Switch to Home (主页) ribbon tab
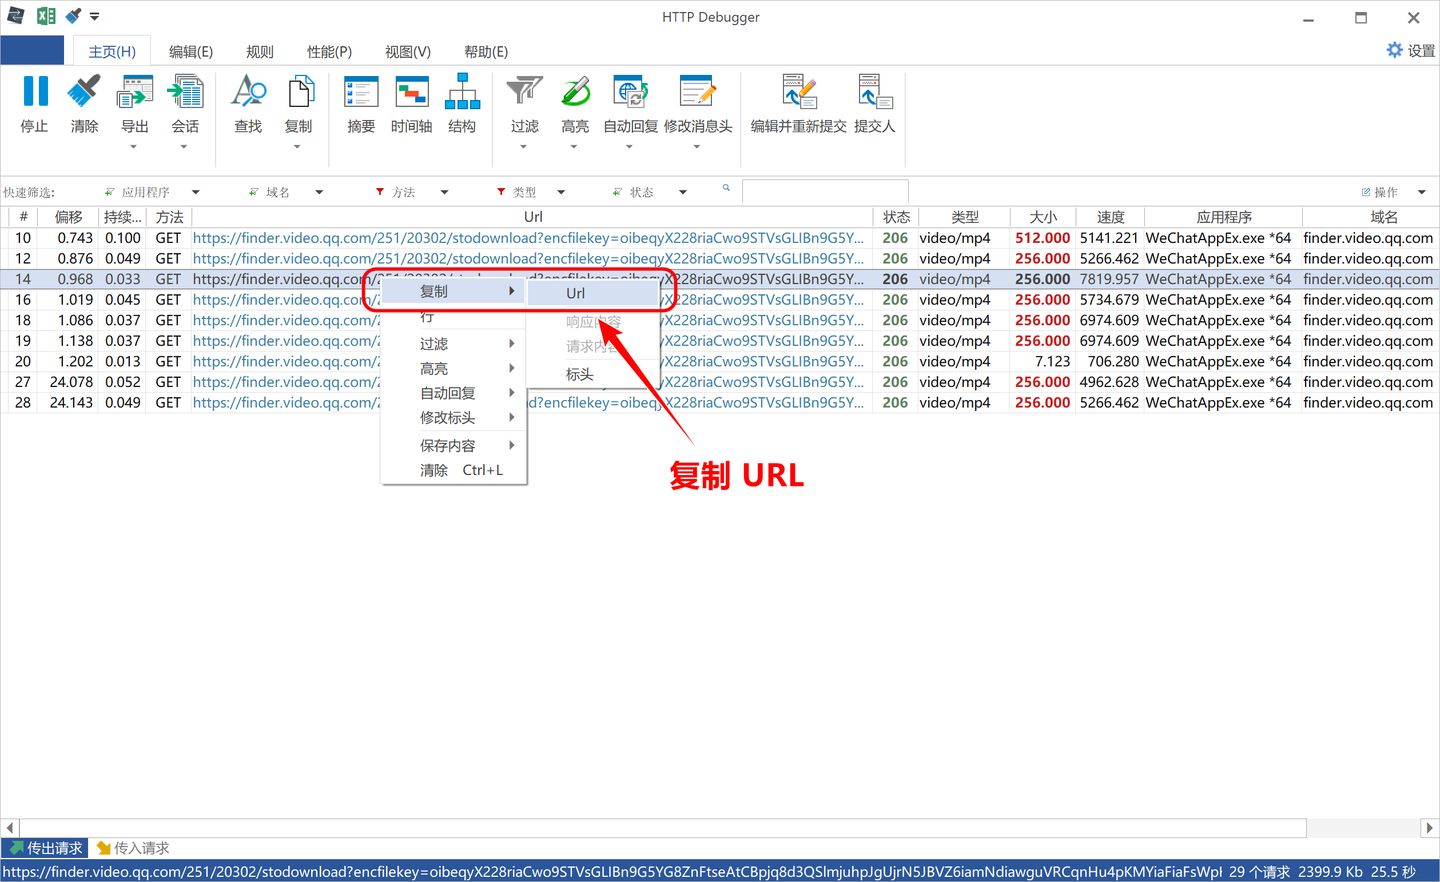 [112, 51]
